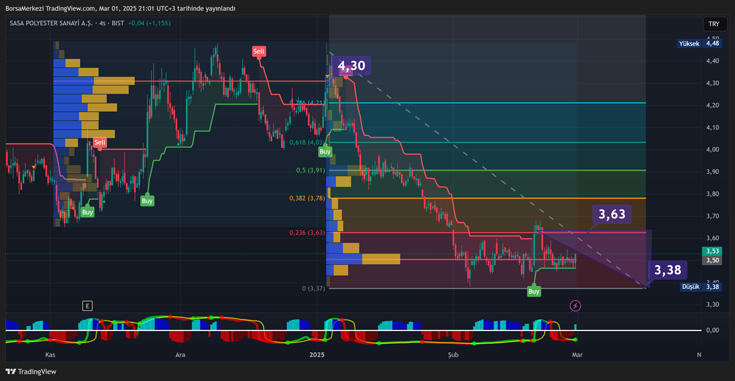
Task: Click the SASA POLYESTER SANAYİ A.Ş. symbol title
Action: click(52, 23)
